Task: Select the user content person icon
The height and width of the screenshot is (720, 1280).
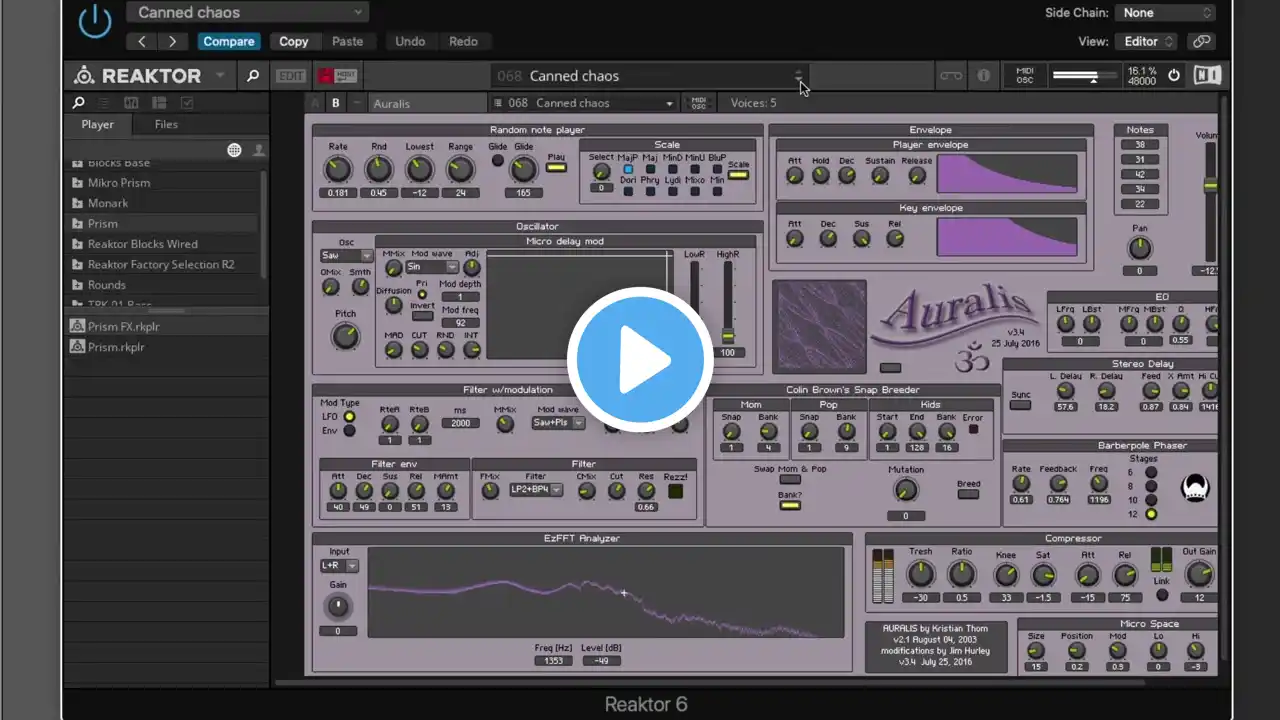Action: pyautogui.click(x=259, y=150)
